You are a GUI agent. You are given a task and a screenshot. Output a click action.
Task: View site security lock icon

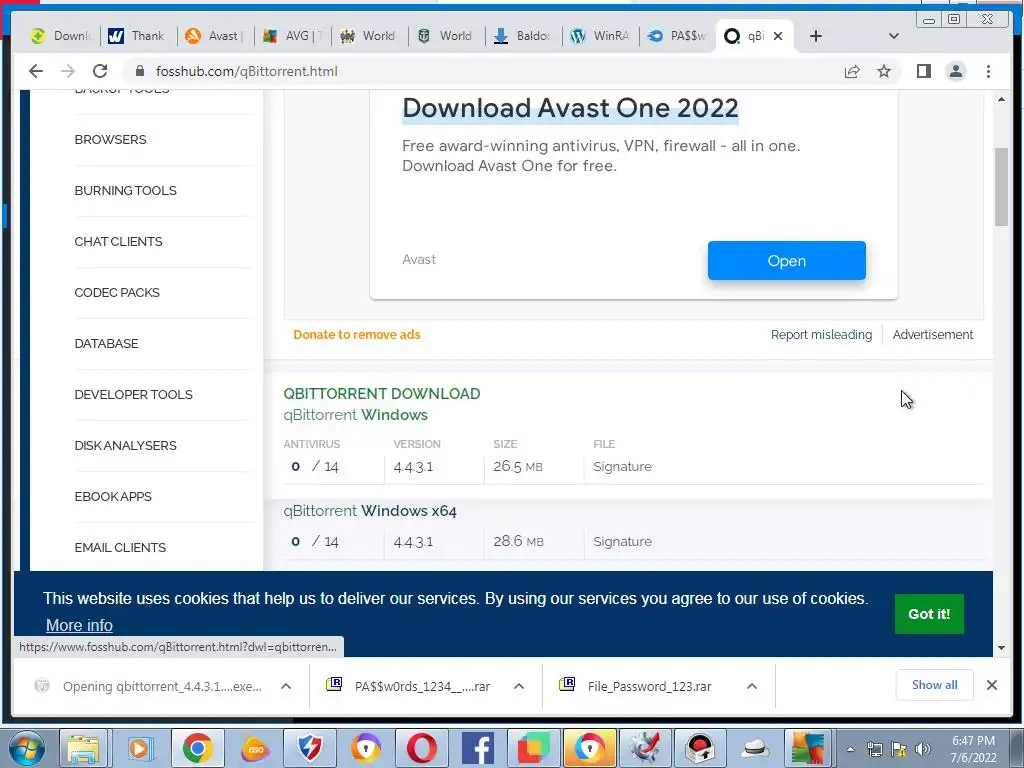pyautogui.click(x=139, y=71)
